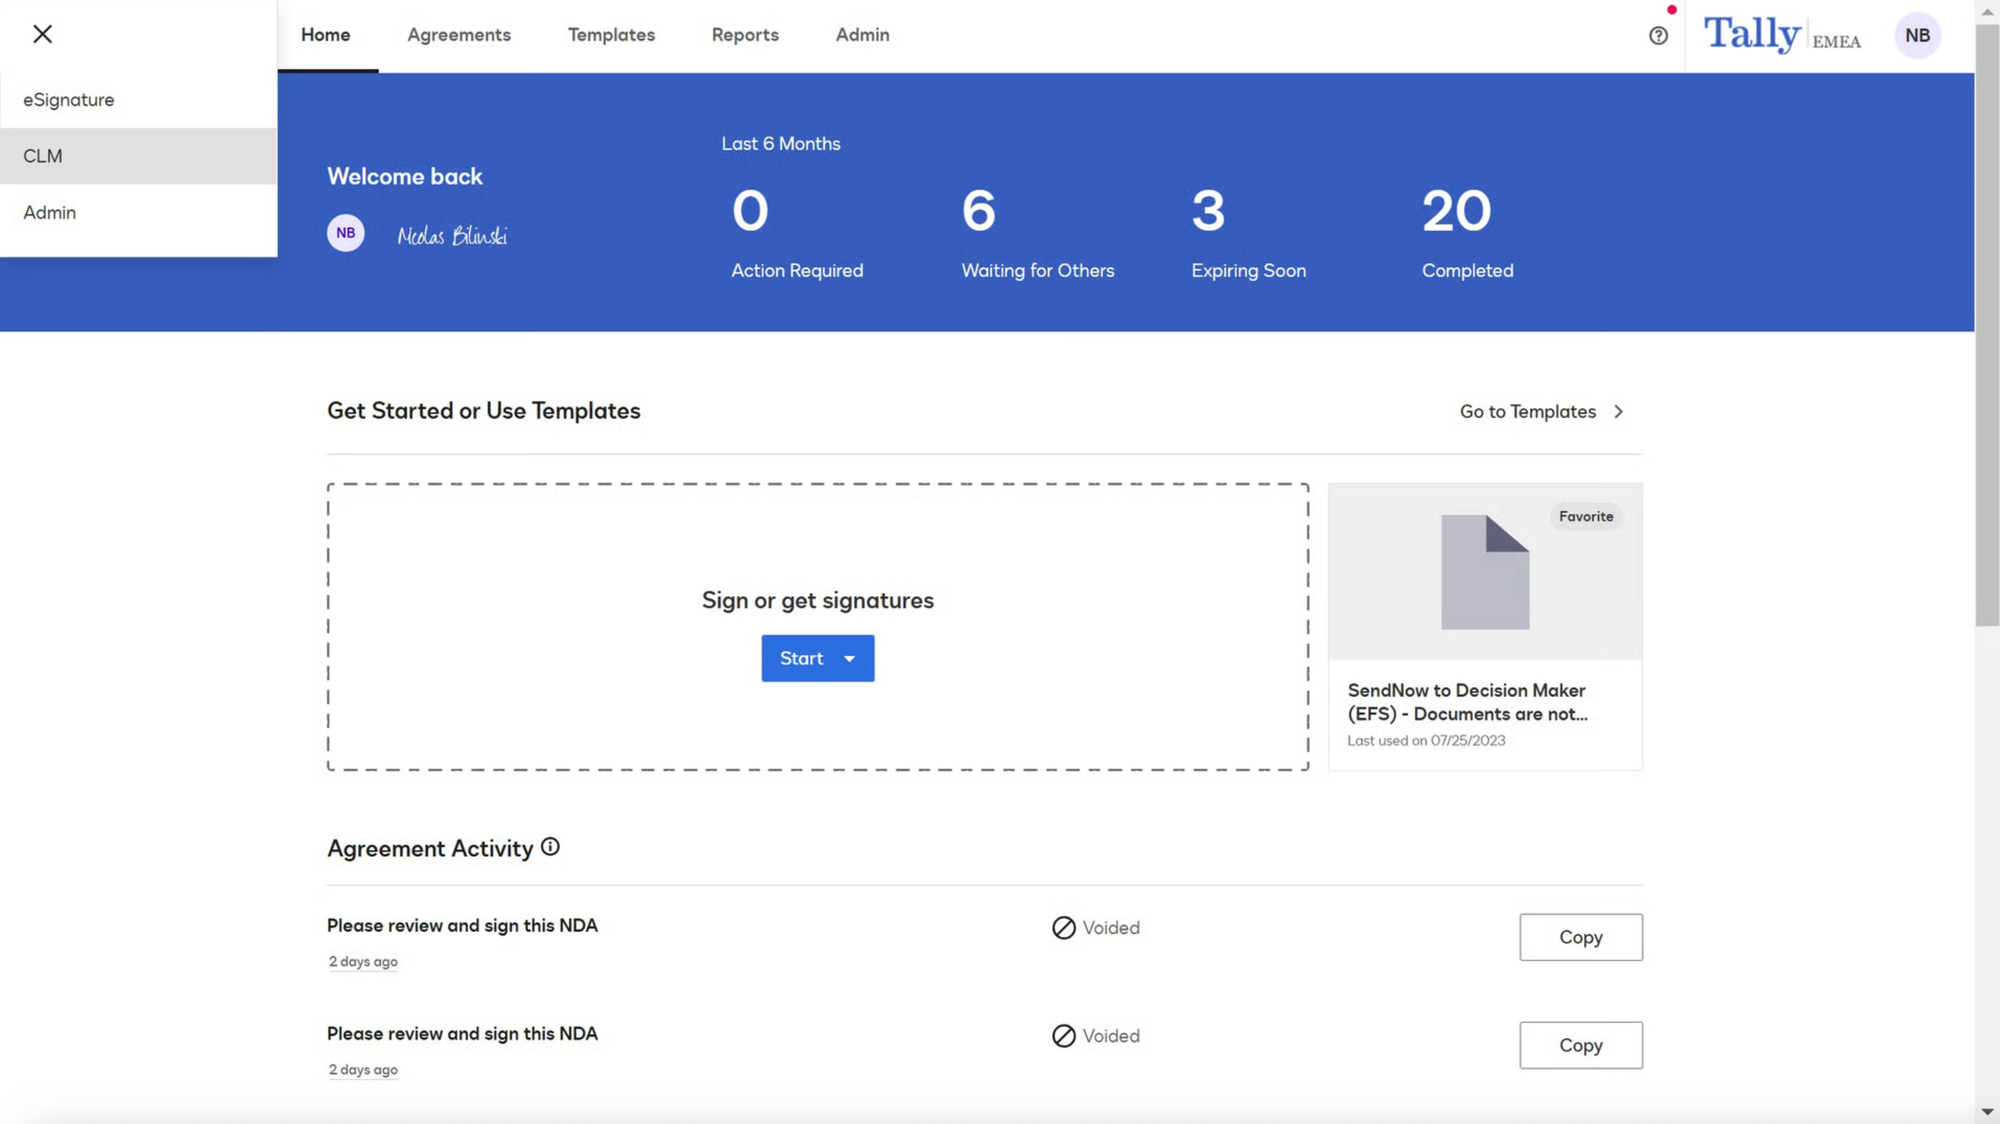
Task: Toggle the Favorite badge on SendNow template
Action: pos(1585,516)
